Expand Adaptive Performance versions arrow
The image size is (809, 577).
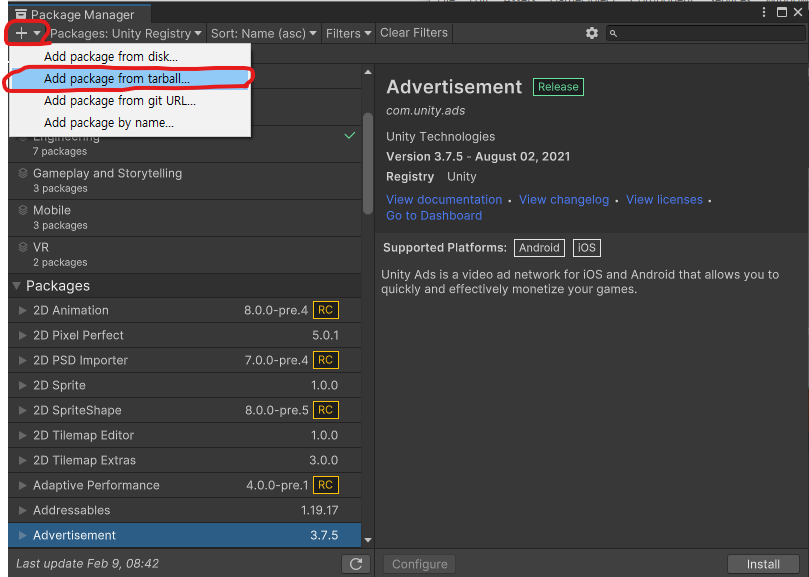pyautogui.click(x=22, y=485)
